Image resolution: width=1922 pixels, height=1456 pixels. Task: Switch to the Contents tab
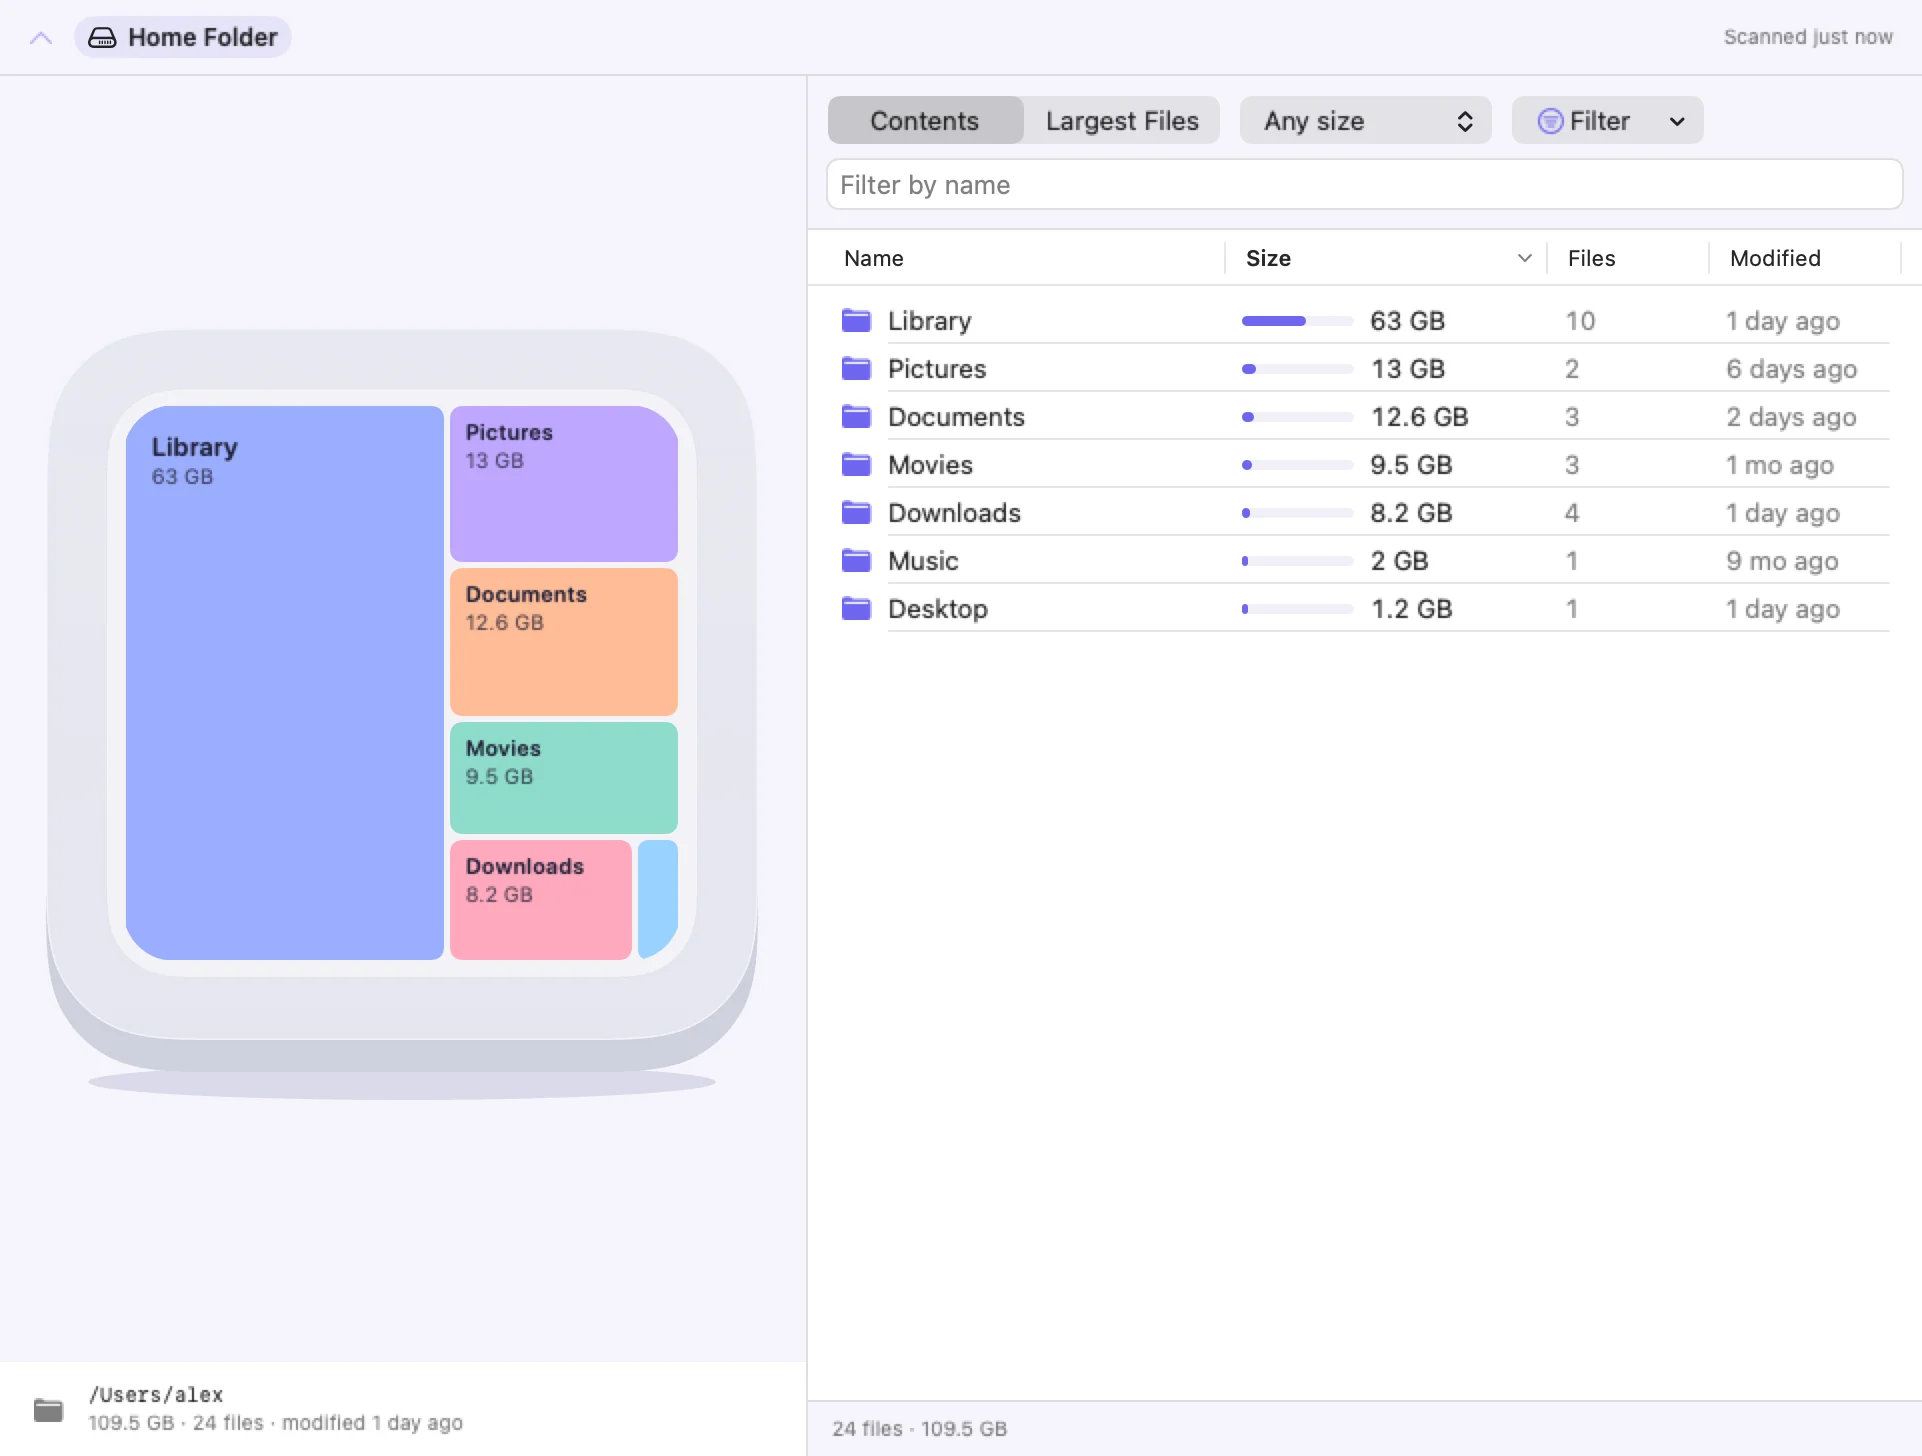925,121
